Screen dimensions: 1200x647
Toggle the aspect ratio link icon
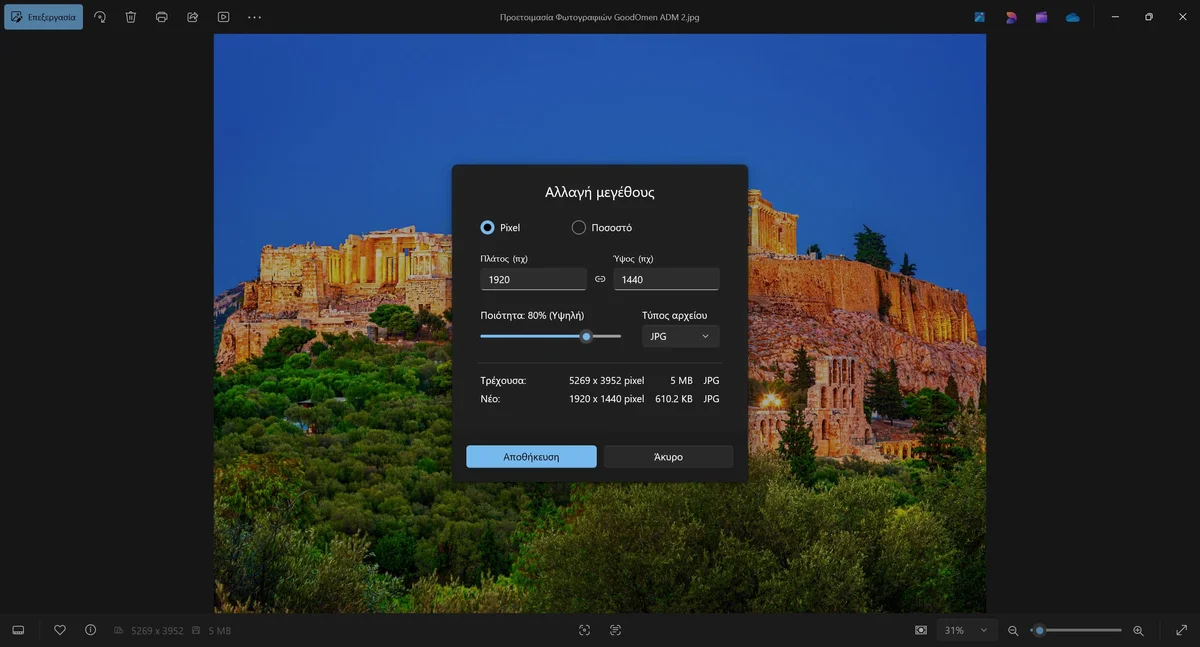tap(600, 279)
